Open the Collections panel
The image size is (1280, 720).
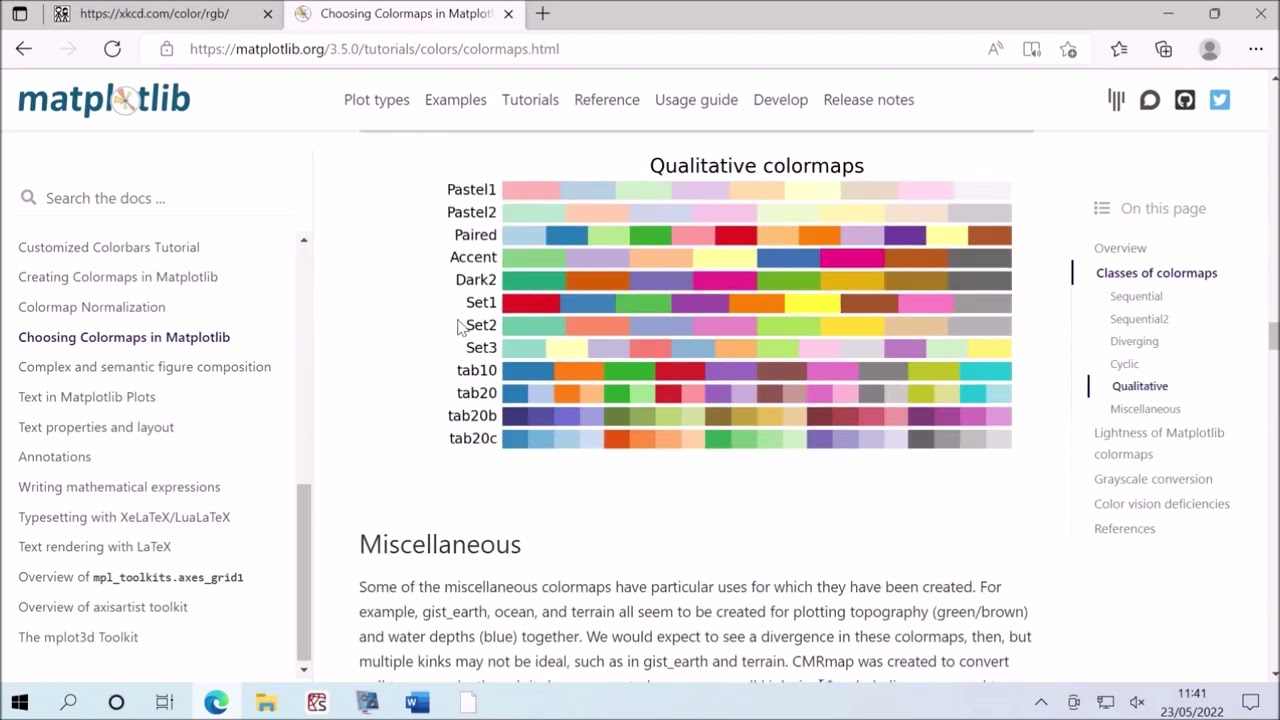[x=1163, y=48]
